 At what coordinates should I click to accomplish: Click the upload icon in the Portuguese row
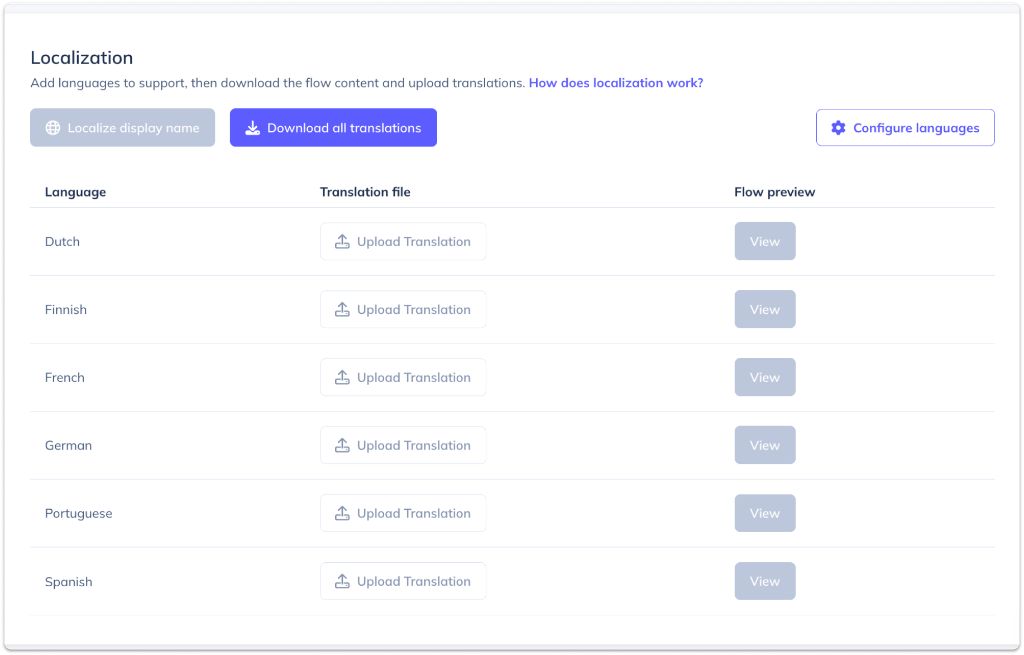342,514
